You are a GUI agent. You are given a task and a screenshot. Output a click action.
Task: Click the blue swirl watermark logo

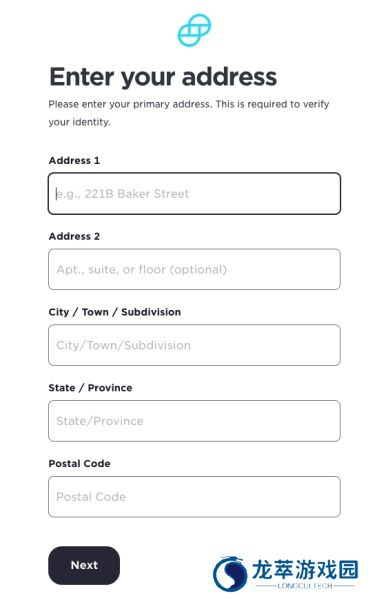(x=229, y=574)
